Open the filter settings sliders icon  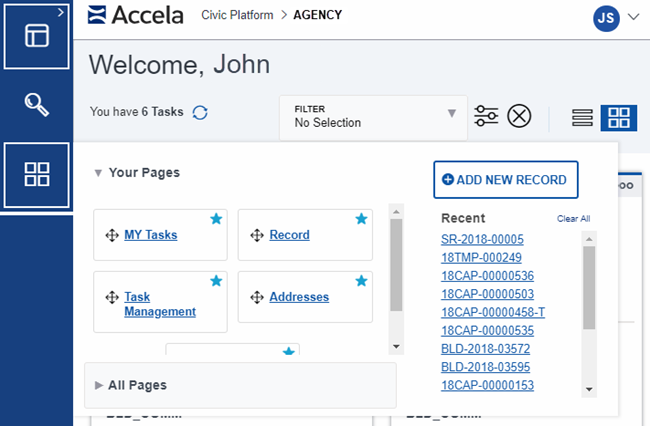click(487, 116)
